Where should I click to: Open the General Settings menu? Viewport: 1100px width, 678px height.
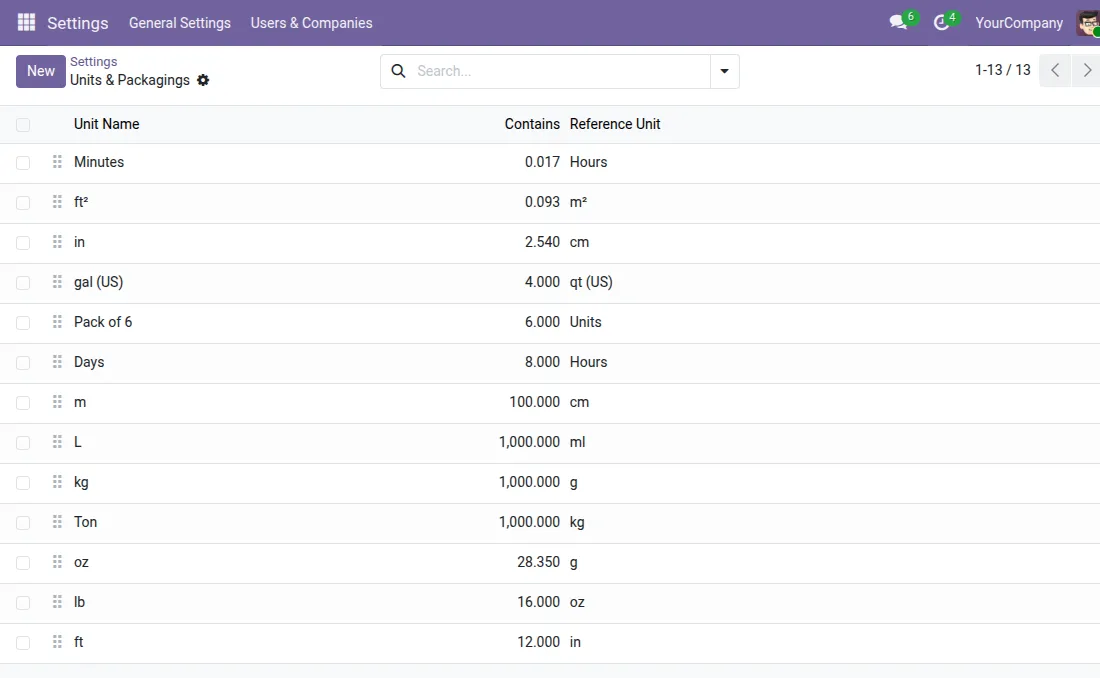179,23
